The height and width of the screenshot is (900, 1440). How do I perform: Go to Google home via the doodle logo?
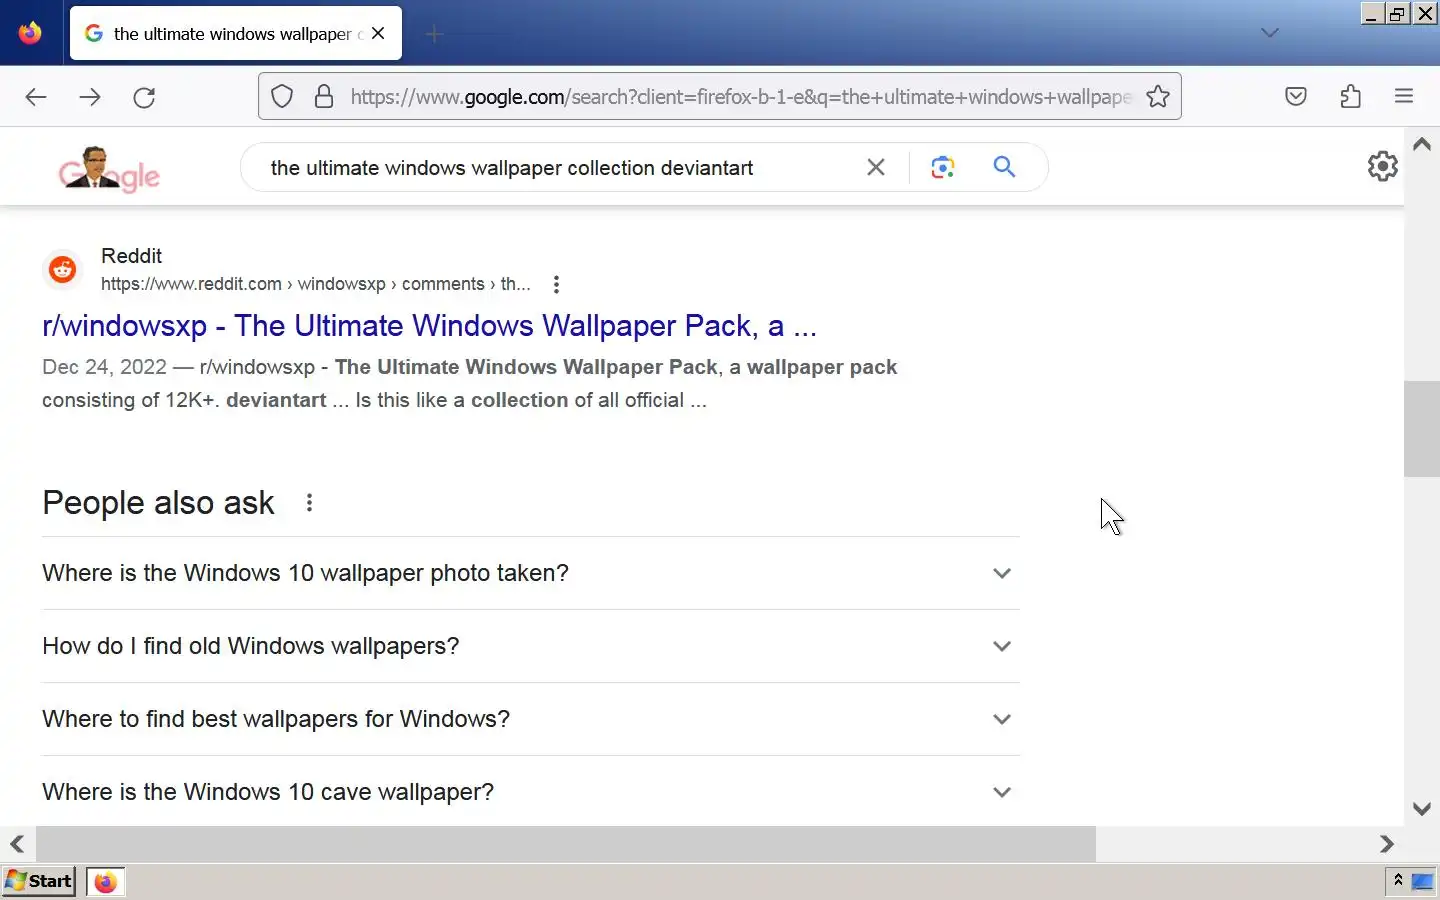point(109,168)
